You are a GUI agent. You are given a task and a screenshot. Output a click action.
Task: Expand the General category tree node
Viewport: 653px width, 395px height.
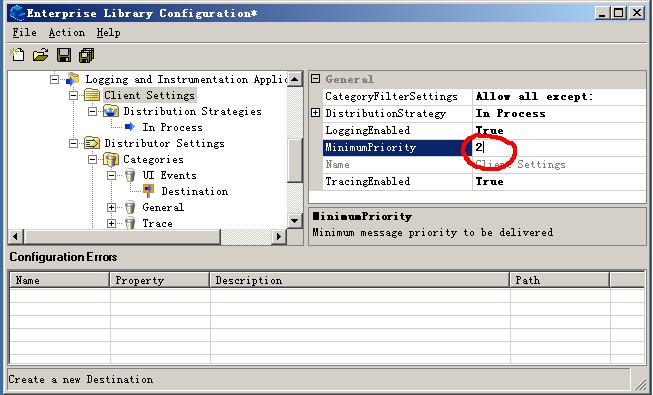pos(112,207)
